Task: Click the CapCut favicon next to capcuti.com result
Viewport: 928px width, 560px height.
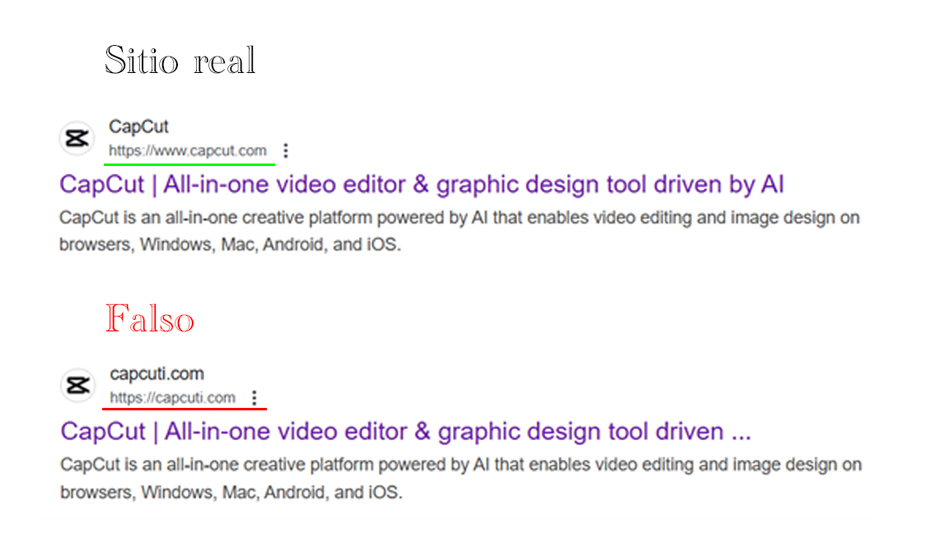Action: pos(78,385)
